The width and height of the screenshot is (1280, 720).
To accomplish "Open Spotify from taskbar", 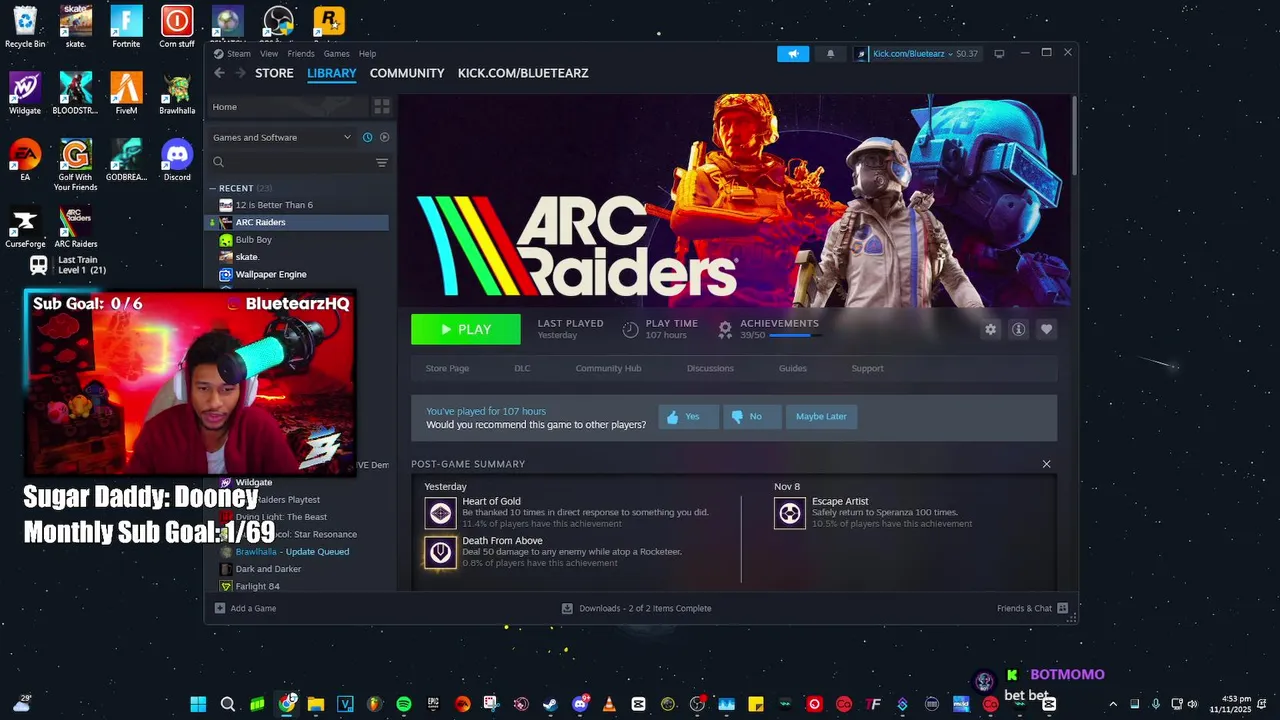I will tap(404, 704).
